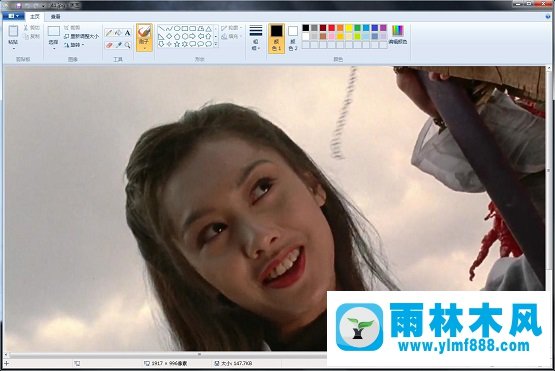Choose the Down arrow shape
This screenshot has height=371, width=555.
tap(161, 44)
